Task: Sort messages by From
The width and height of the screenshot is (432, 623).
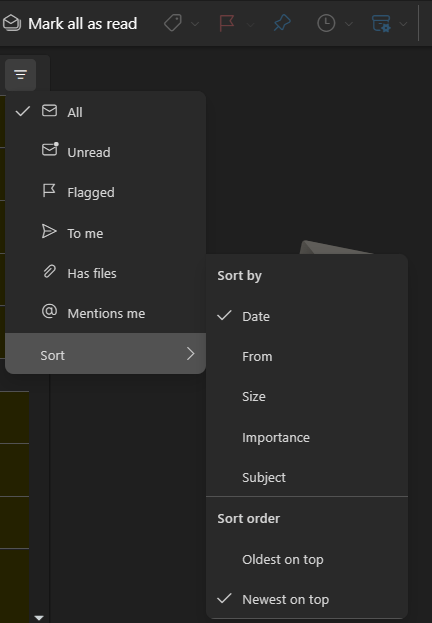Action: pos(307,356)
